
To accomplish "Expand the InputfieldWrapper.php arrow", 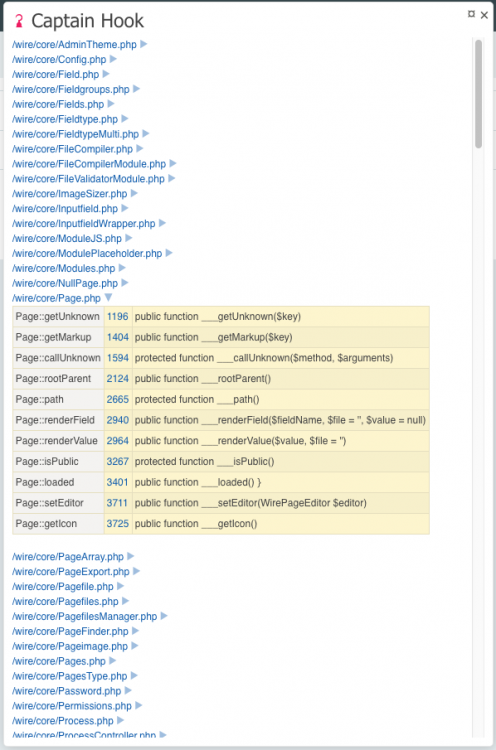I will tap(163, 223).
